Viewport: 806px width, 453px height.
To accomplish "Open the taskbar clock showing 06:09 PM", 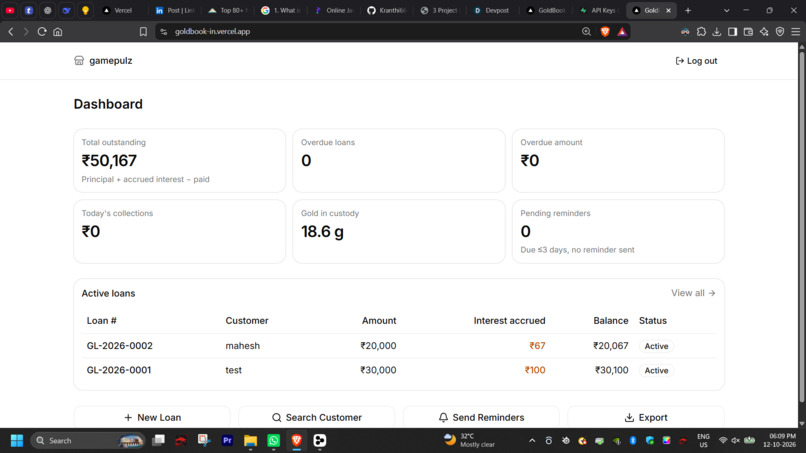I will (782, 440).
